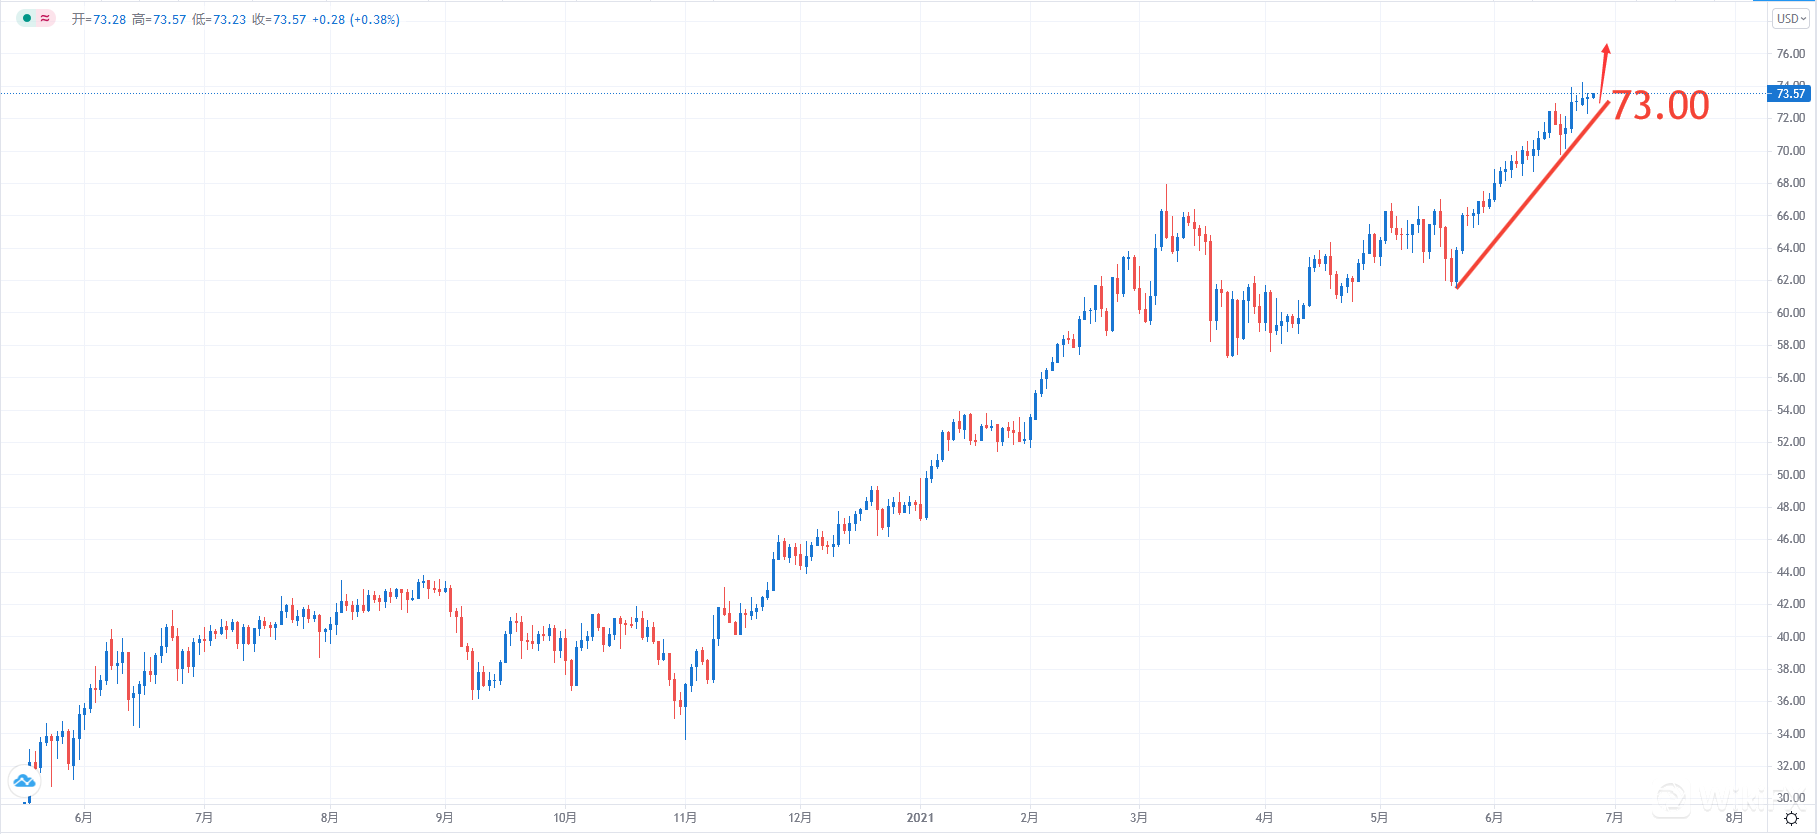This screenshot has height=834, width=1817.
Task: Click the 9月 time axis label
Action: [x=445, y=818]
